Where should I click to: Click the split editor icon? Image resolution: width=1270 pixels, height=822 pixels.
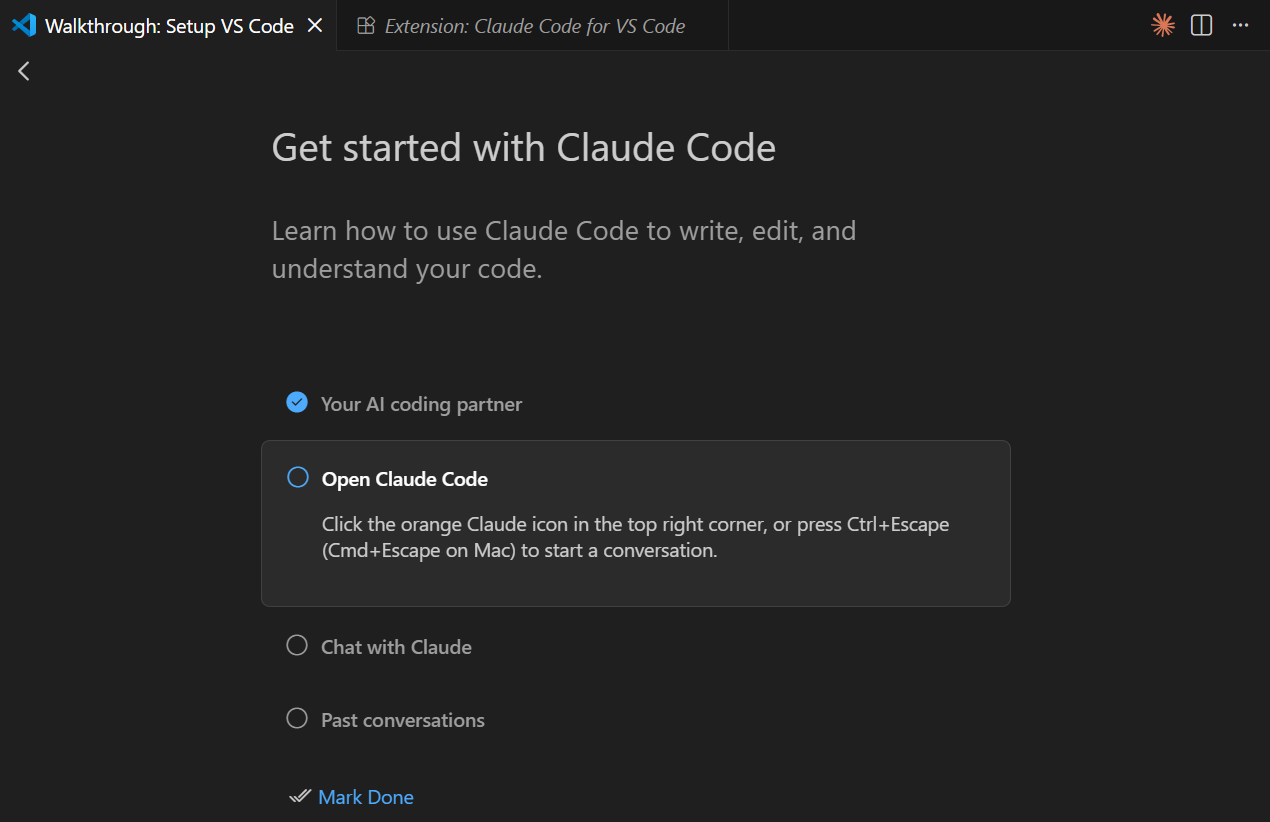(x=1202, y=26)
